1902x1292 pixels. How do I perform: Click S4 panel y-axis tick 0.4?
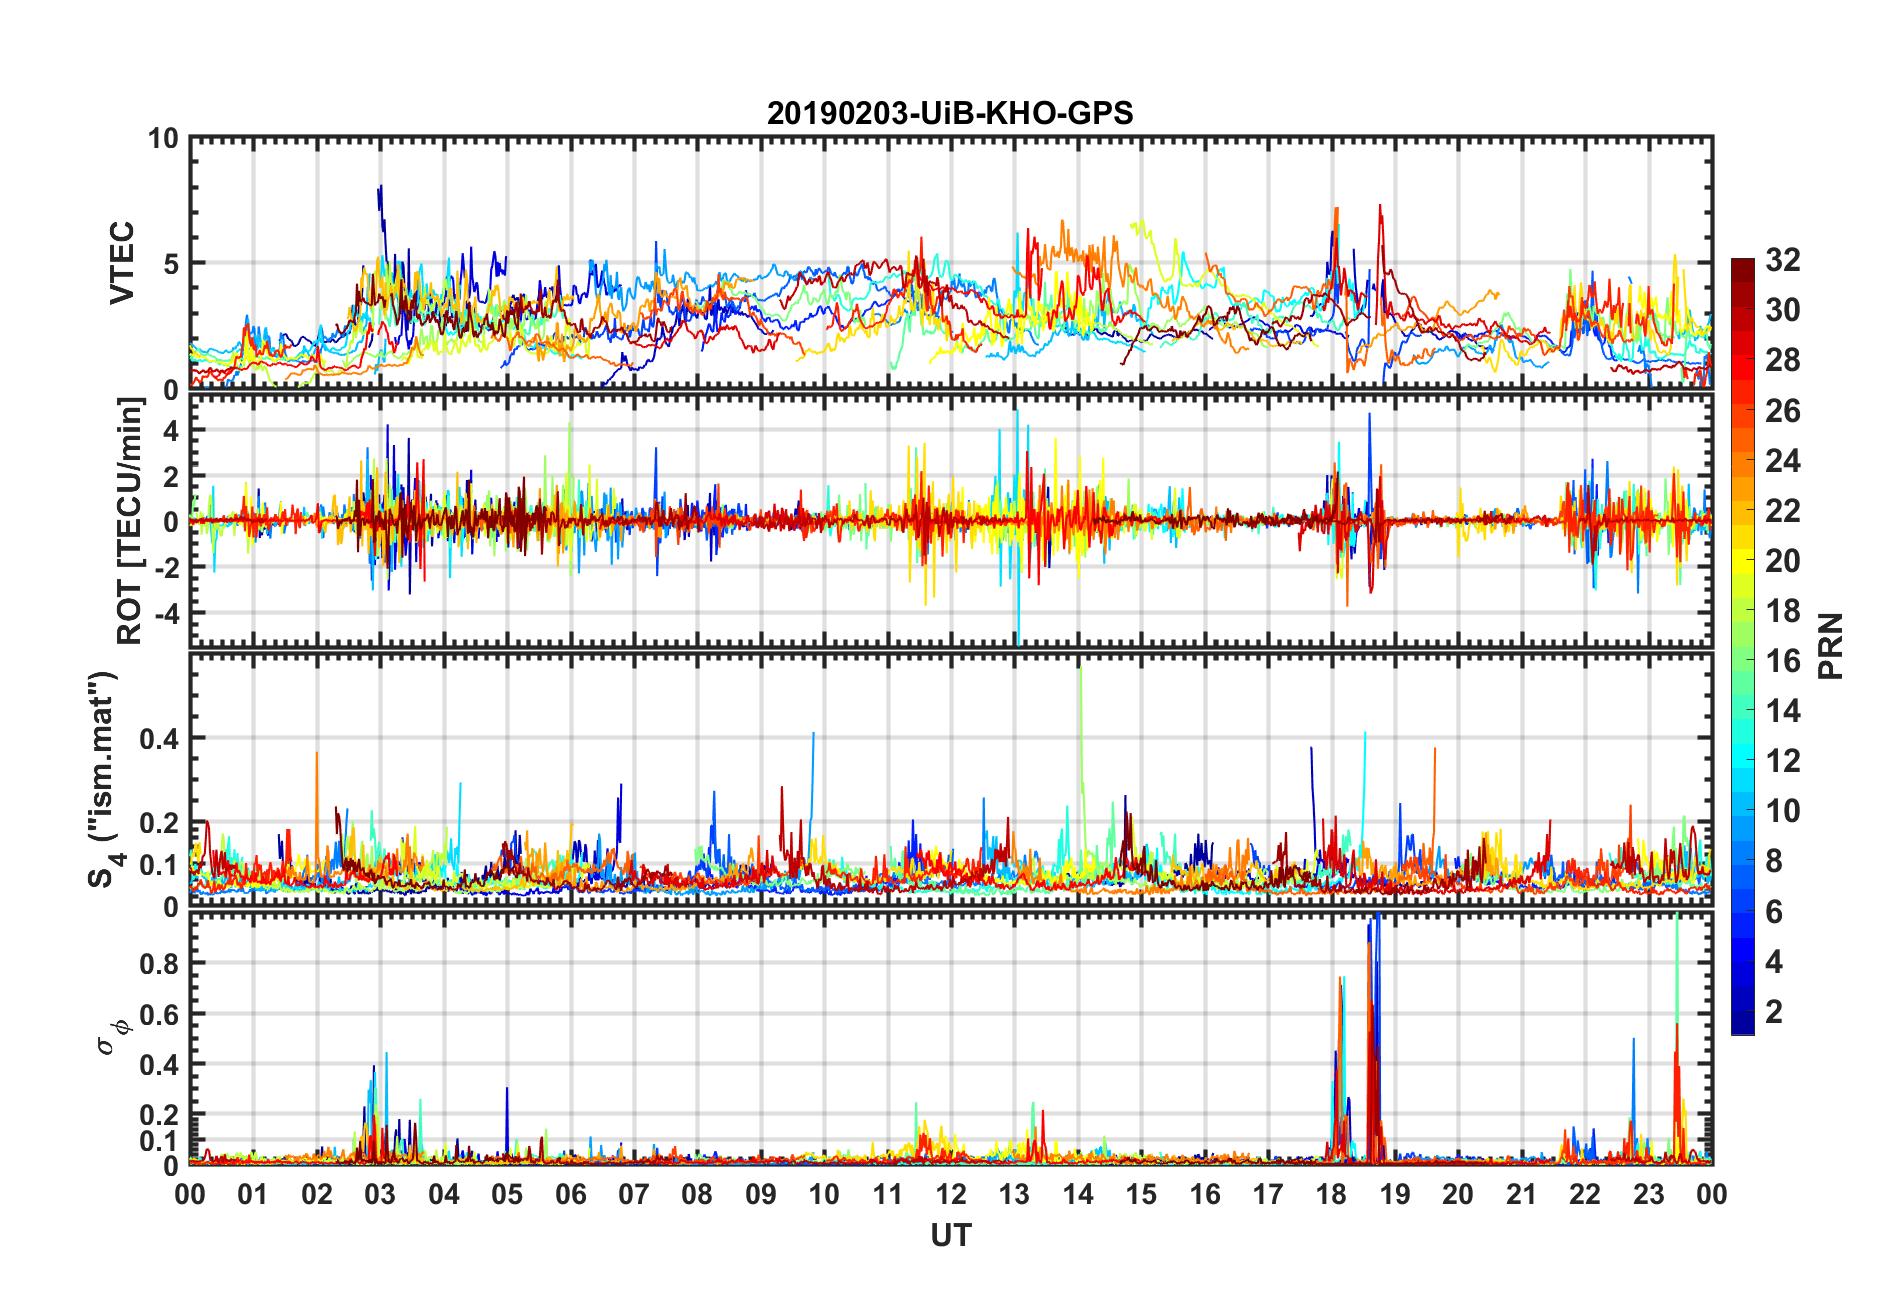(159, 739)
